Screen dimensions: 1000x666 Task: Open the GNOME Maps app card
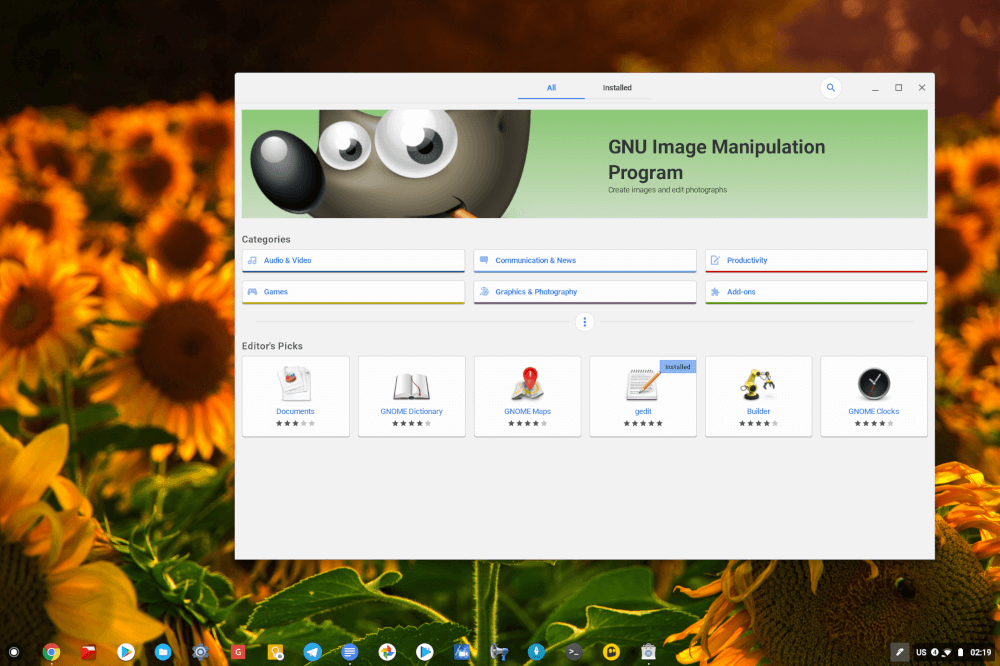point(527,396)
